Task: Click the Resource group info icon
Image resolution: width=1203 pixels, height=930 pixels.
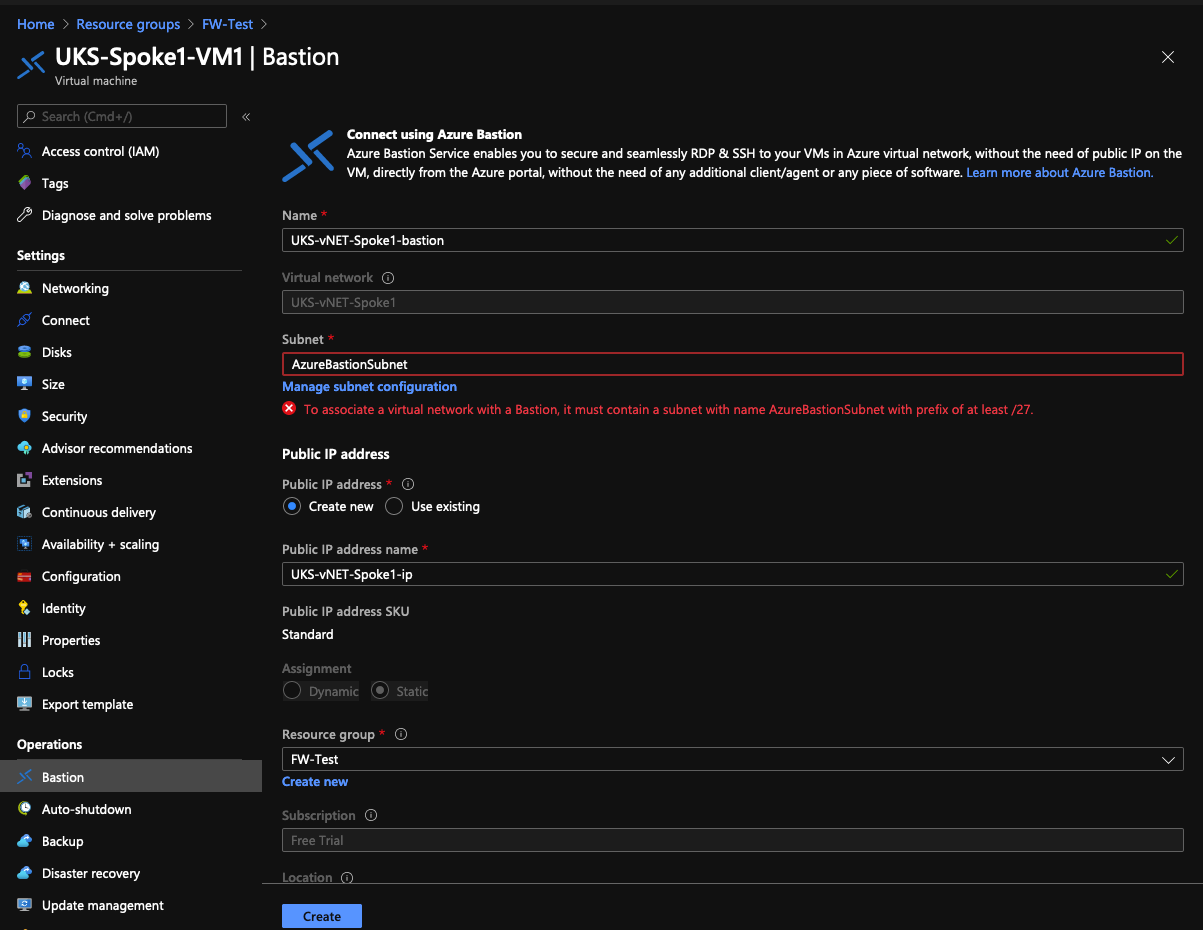Action: coord(401,734)
